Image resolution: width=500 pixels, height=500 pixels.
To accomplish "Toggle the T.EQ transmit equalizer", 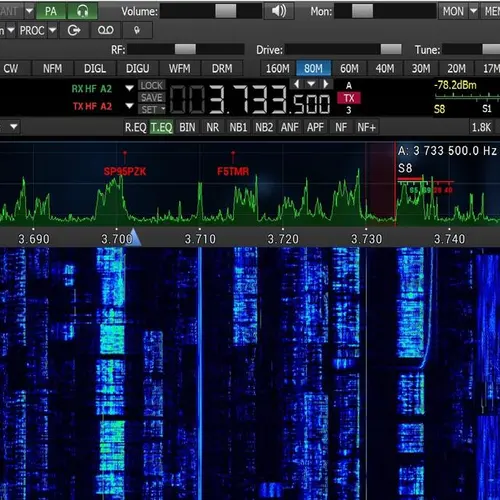I will (161, 127).
